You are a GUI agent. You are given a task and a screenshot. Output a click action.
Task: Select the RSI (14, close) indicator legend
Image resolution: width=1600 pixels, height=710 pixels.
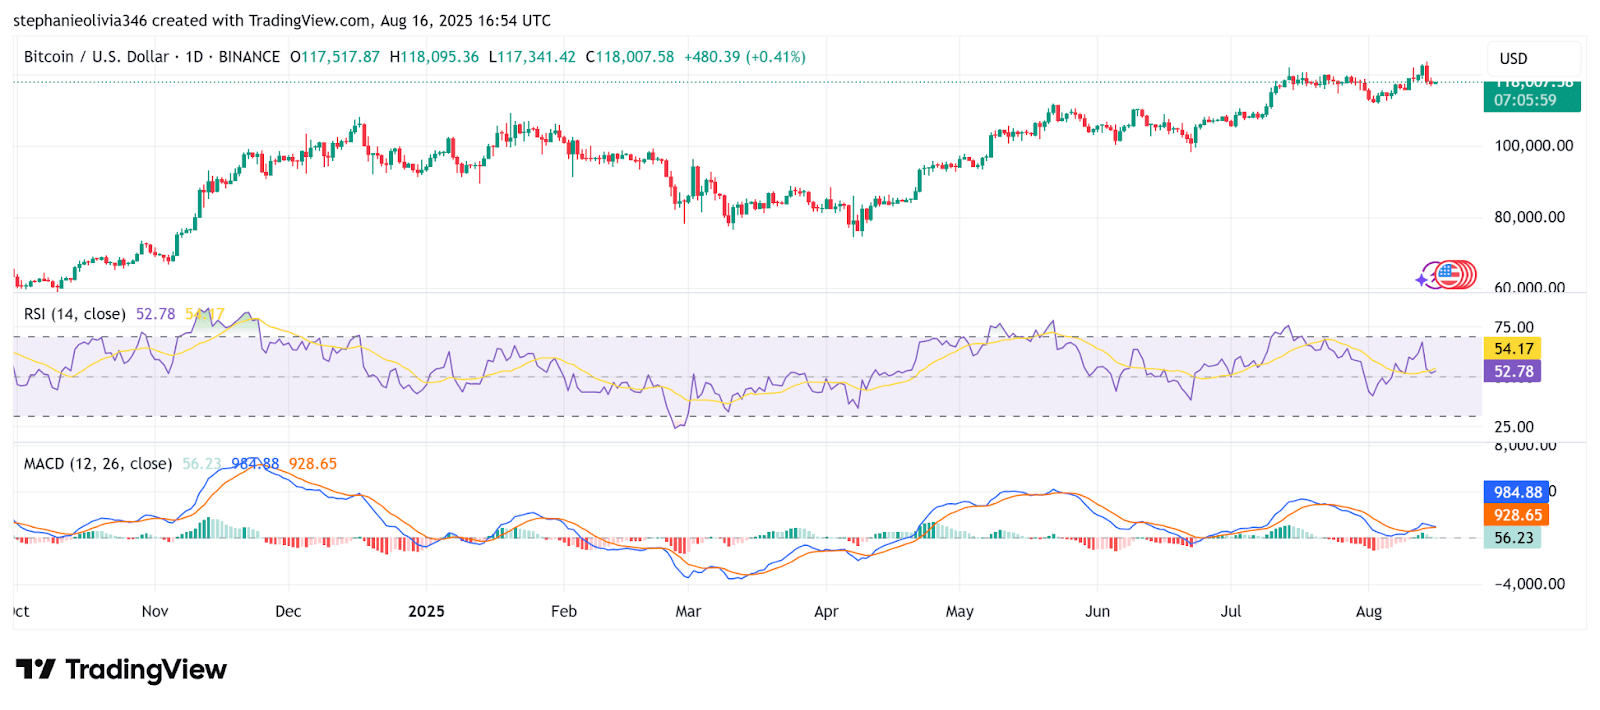tap(75, 314)
